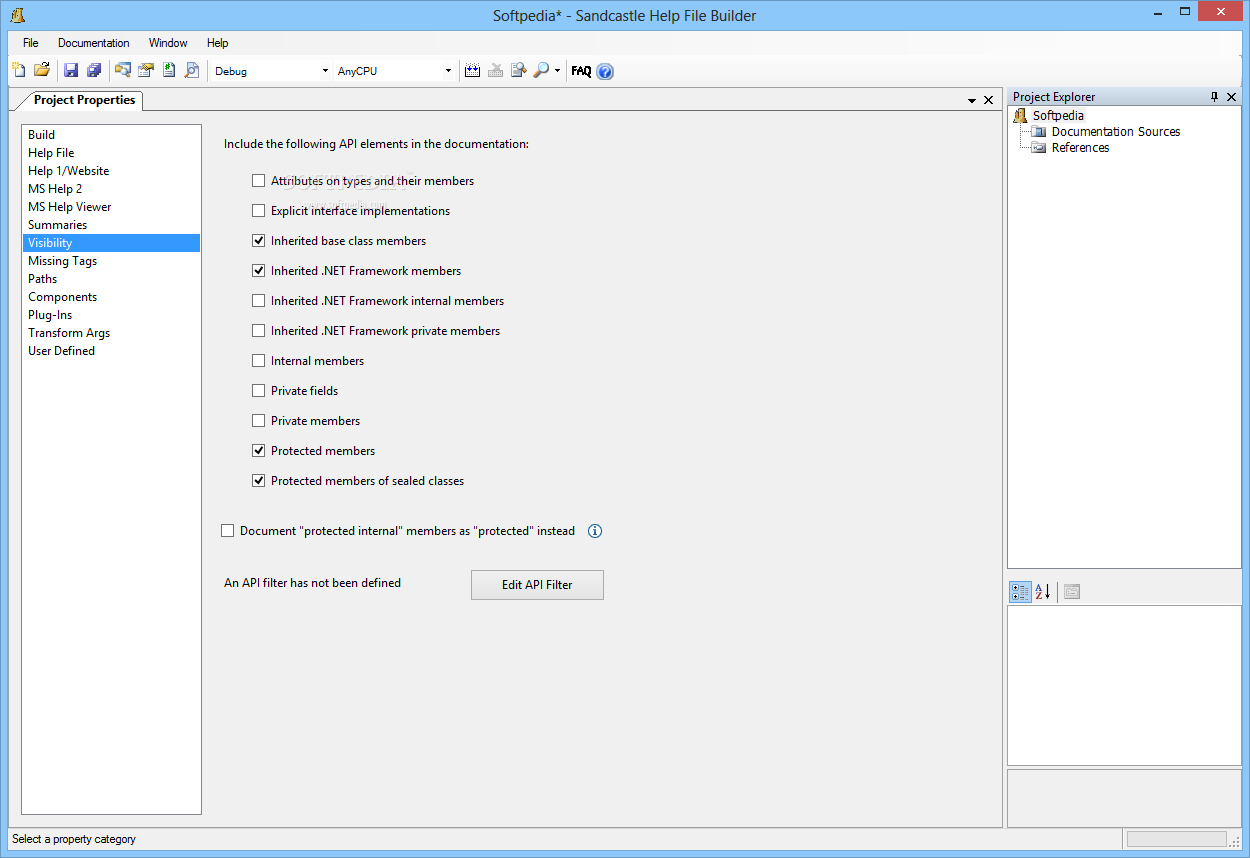This screenshot has width=1250, height=858.
Task: Select the User Defined category
Action: click(x=111, y=351)
